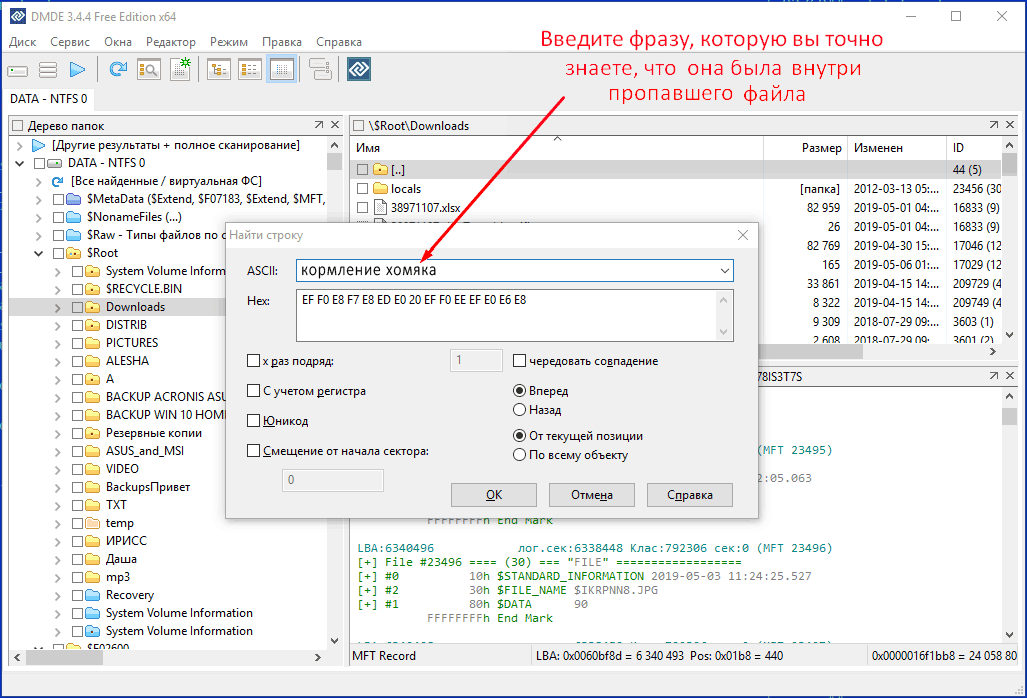Select 'По всему объекту' radio option
The image size is (1027, 698).
tap(519, 455)
